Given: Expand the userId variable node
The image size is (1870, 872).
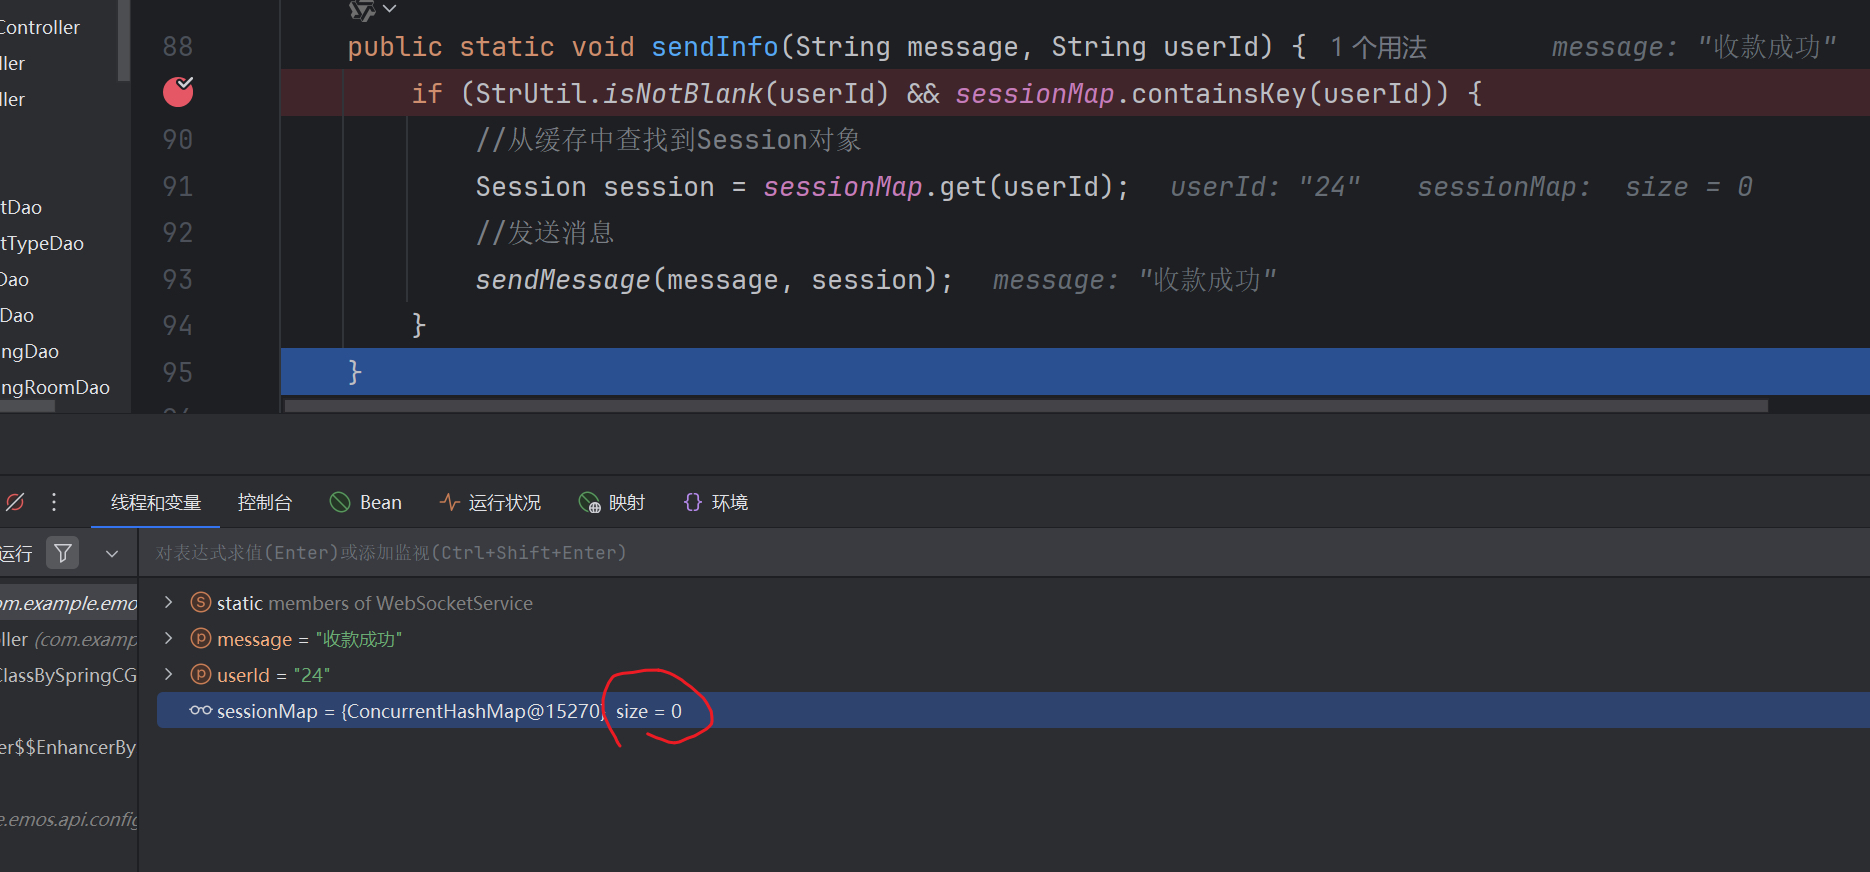Looking at the screenshot, I should click(169, 674).
